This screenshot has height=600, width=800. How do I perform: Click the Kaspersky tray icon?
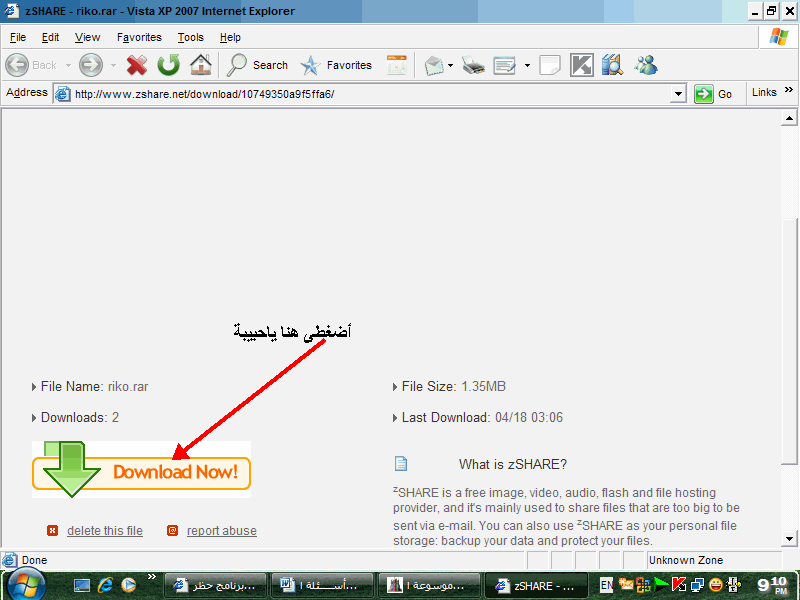coord(679,585)
